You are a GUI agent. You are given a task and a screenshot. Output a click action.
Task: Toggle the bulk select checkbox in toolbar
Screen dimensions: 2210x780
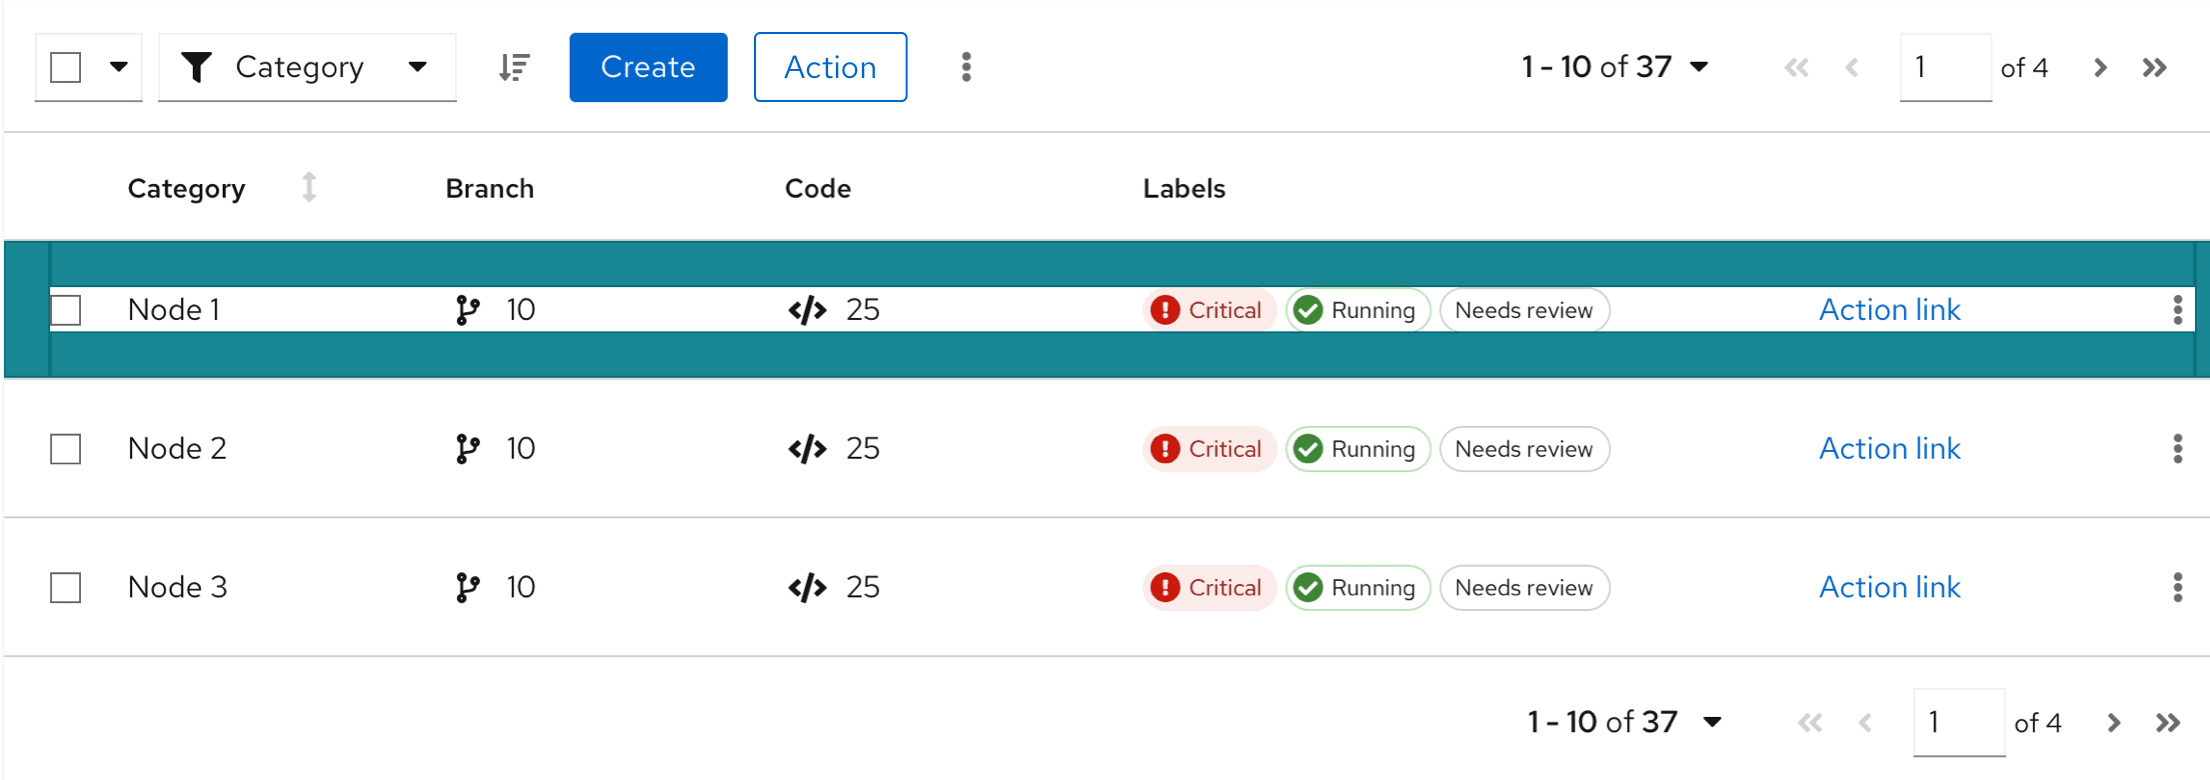(x=66, y=67)
